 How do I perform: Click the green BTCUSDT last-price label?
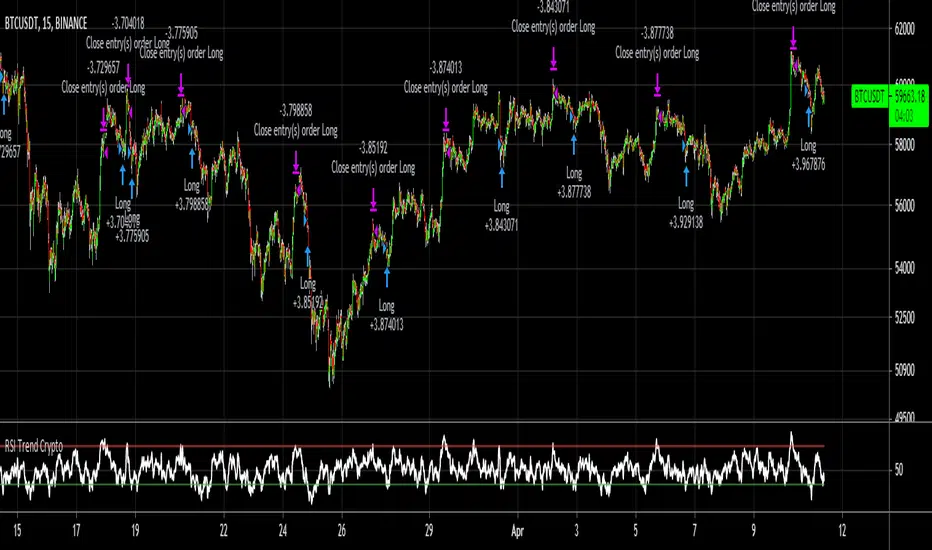click(869, 96)
